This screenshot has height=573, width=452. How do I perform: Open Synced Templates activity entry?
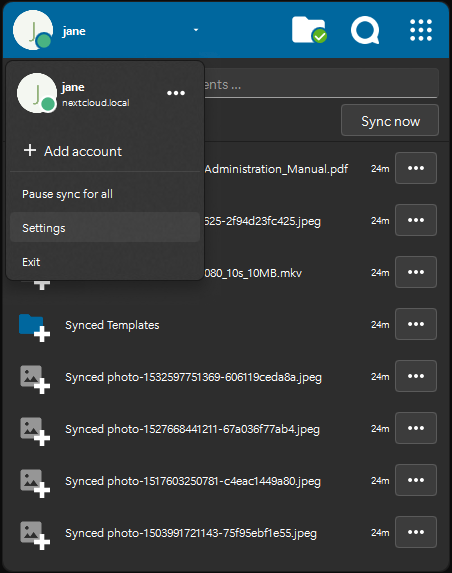coord(112,325)
